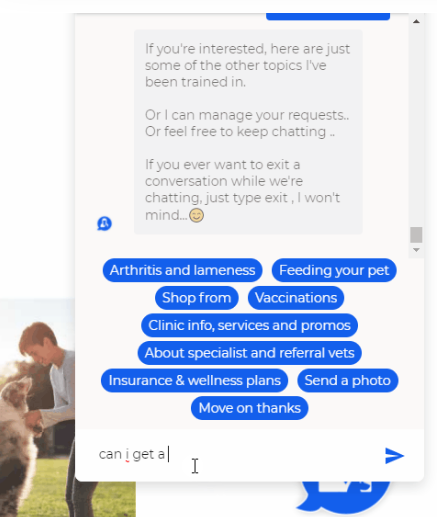
Task: Click the smiley emoji in message
Action: (x=196, y=215)
